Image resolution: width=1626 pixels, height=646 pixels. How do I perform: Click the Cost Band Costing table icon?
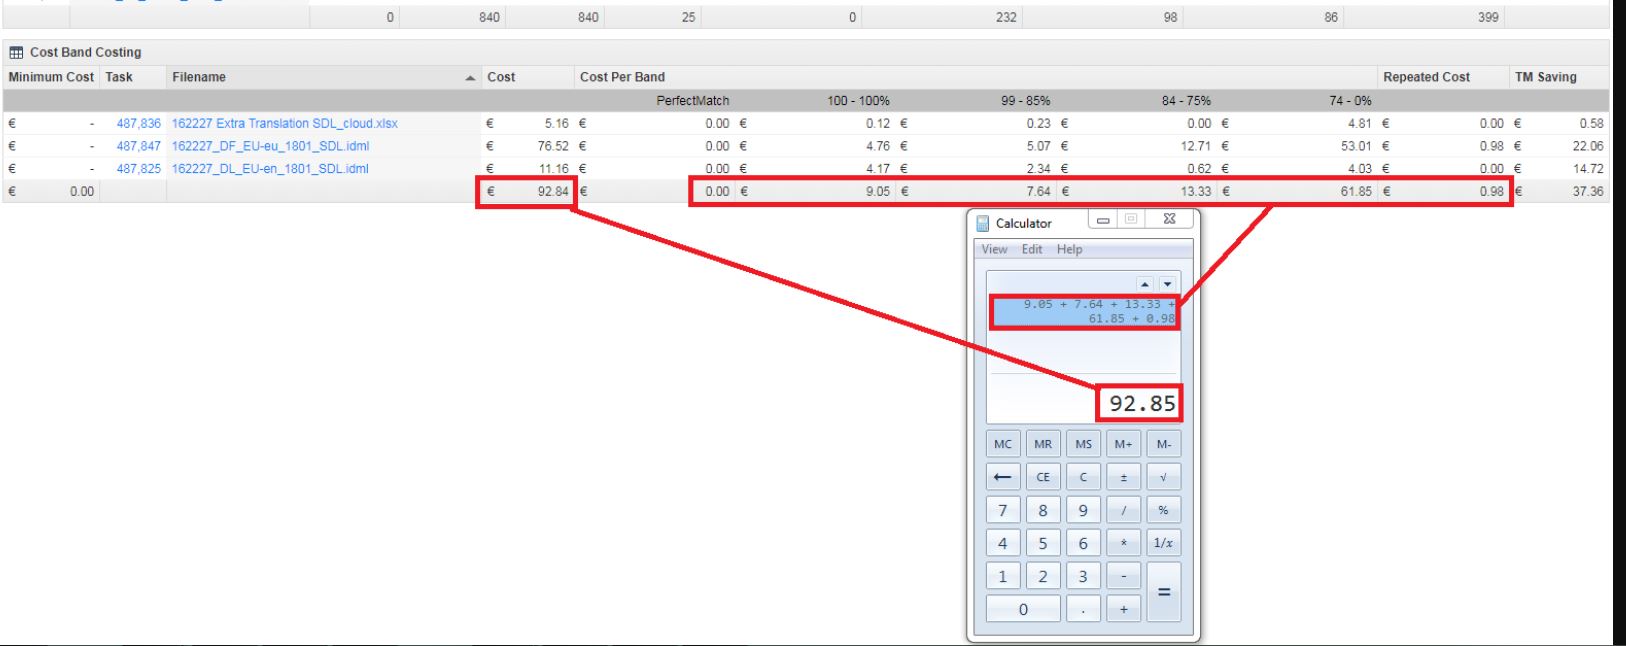(x=16, y=52)
